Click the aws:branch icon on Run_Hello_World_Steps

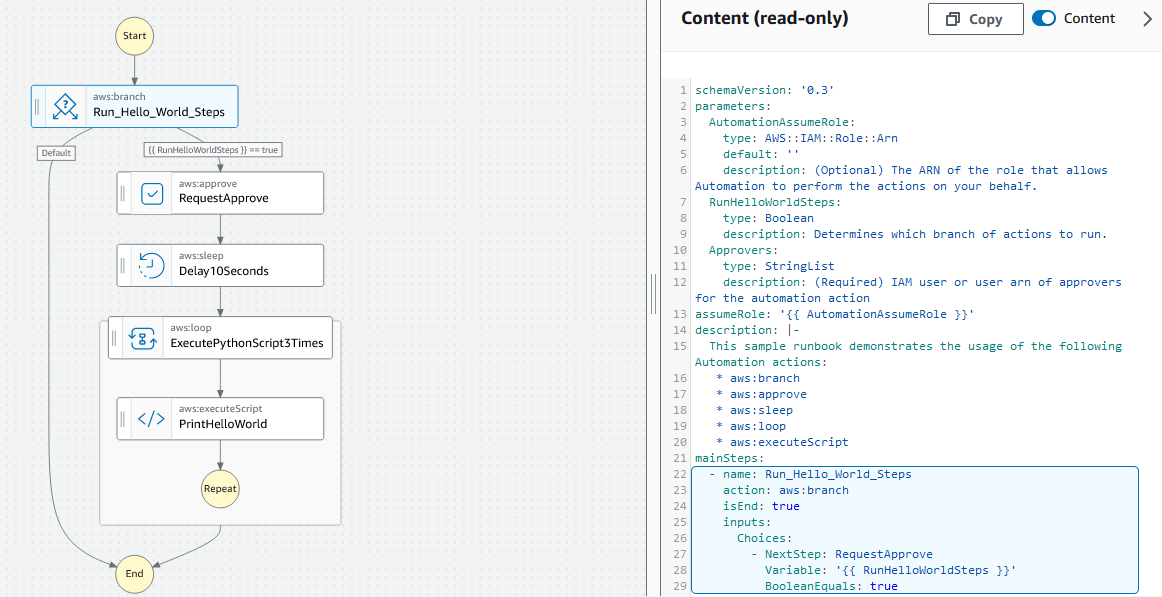[x=65, y=105]
